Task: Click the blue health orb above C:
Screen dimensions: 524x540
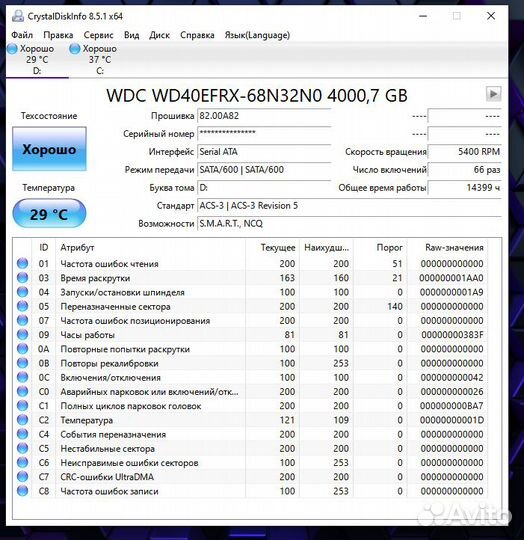Action: tap(74, 49)
